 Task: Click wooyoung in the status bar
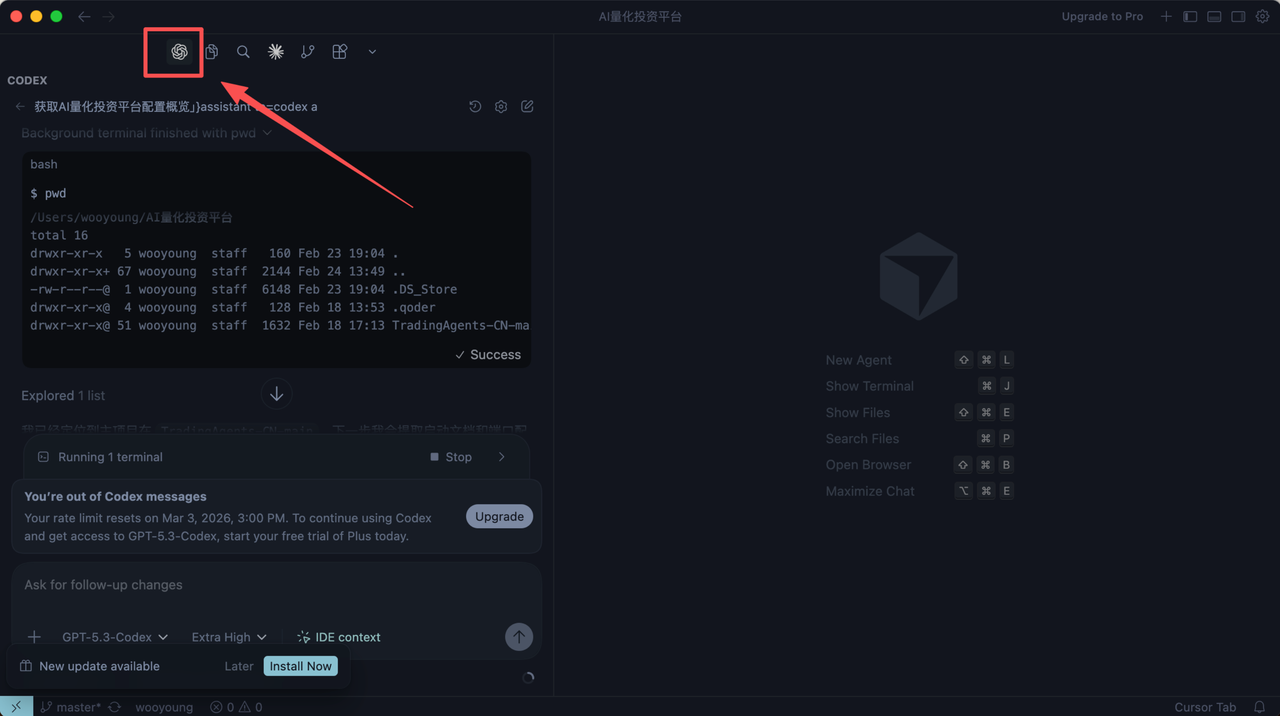(x=164, y=707)
